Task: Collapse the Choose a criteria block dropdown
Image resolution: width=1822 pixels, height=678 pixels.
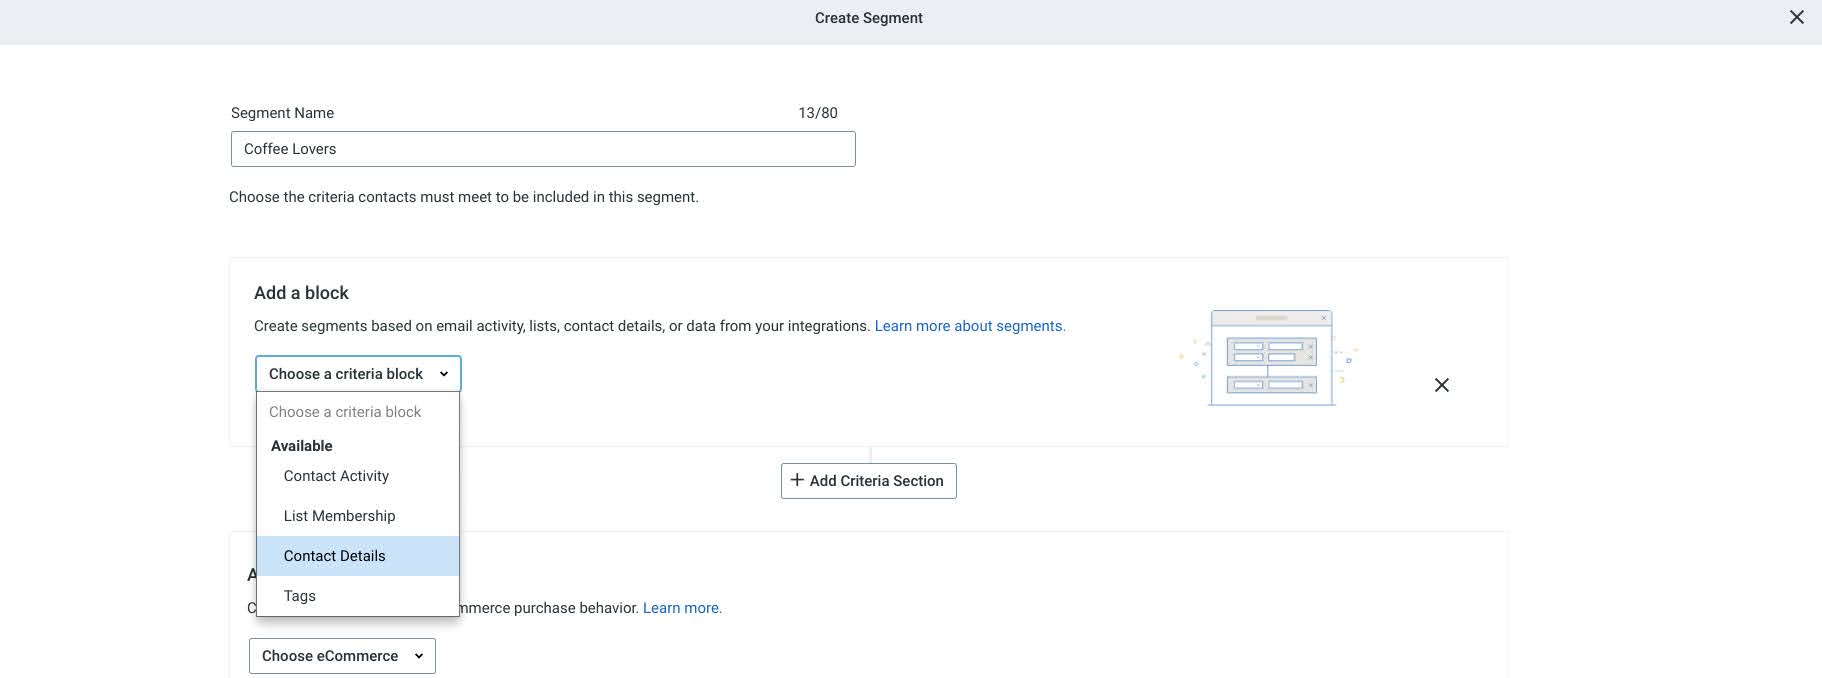Action: coord(358,374)
